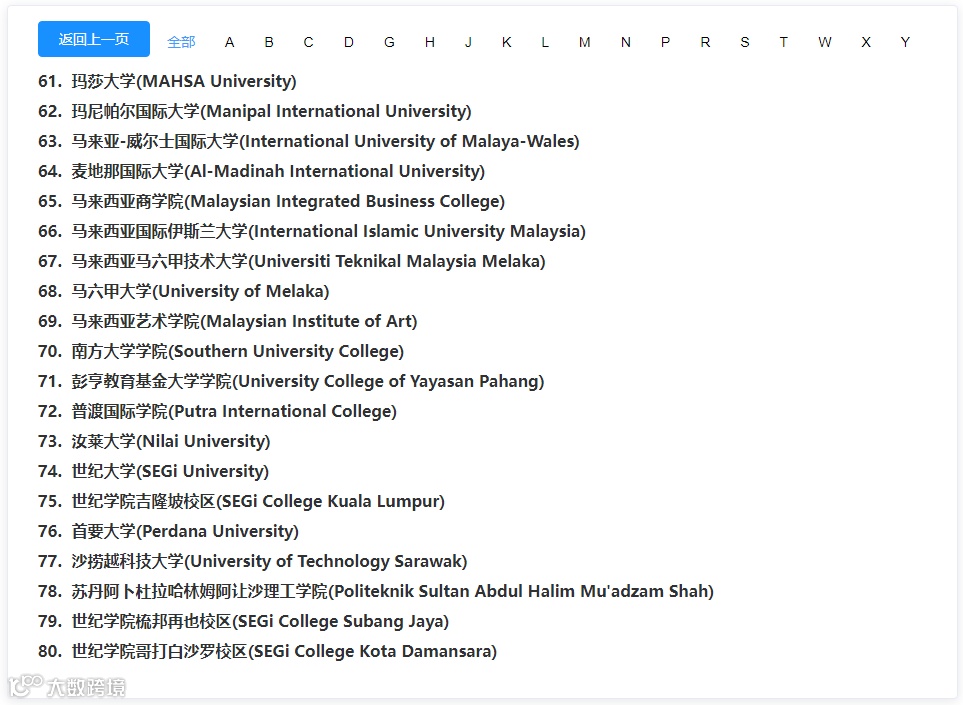Select Politeknik Sultan Abdul Halim Mu'adzam Shah
This screenshot has width=963, height=705.
click(376, 591)
